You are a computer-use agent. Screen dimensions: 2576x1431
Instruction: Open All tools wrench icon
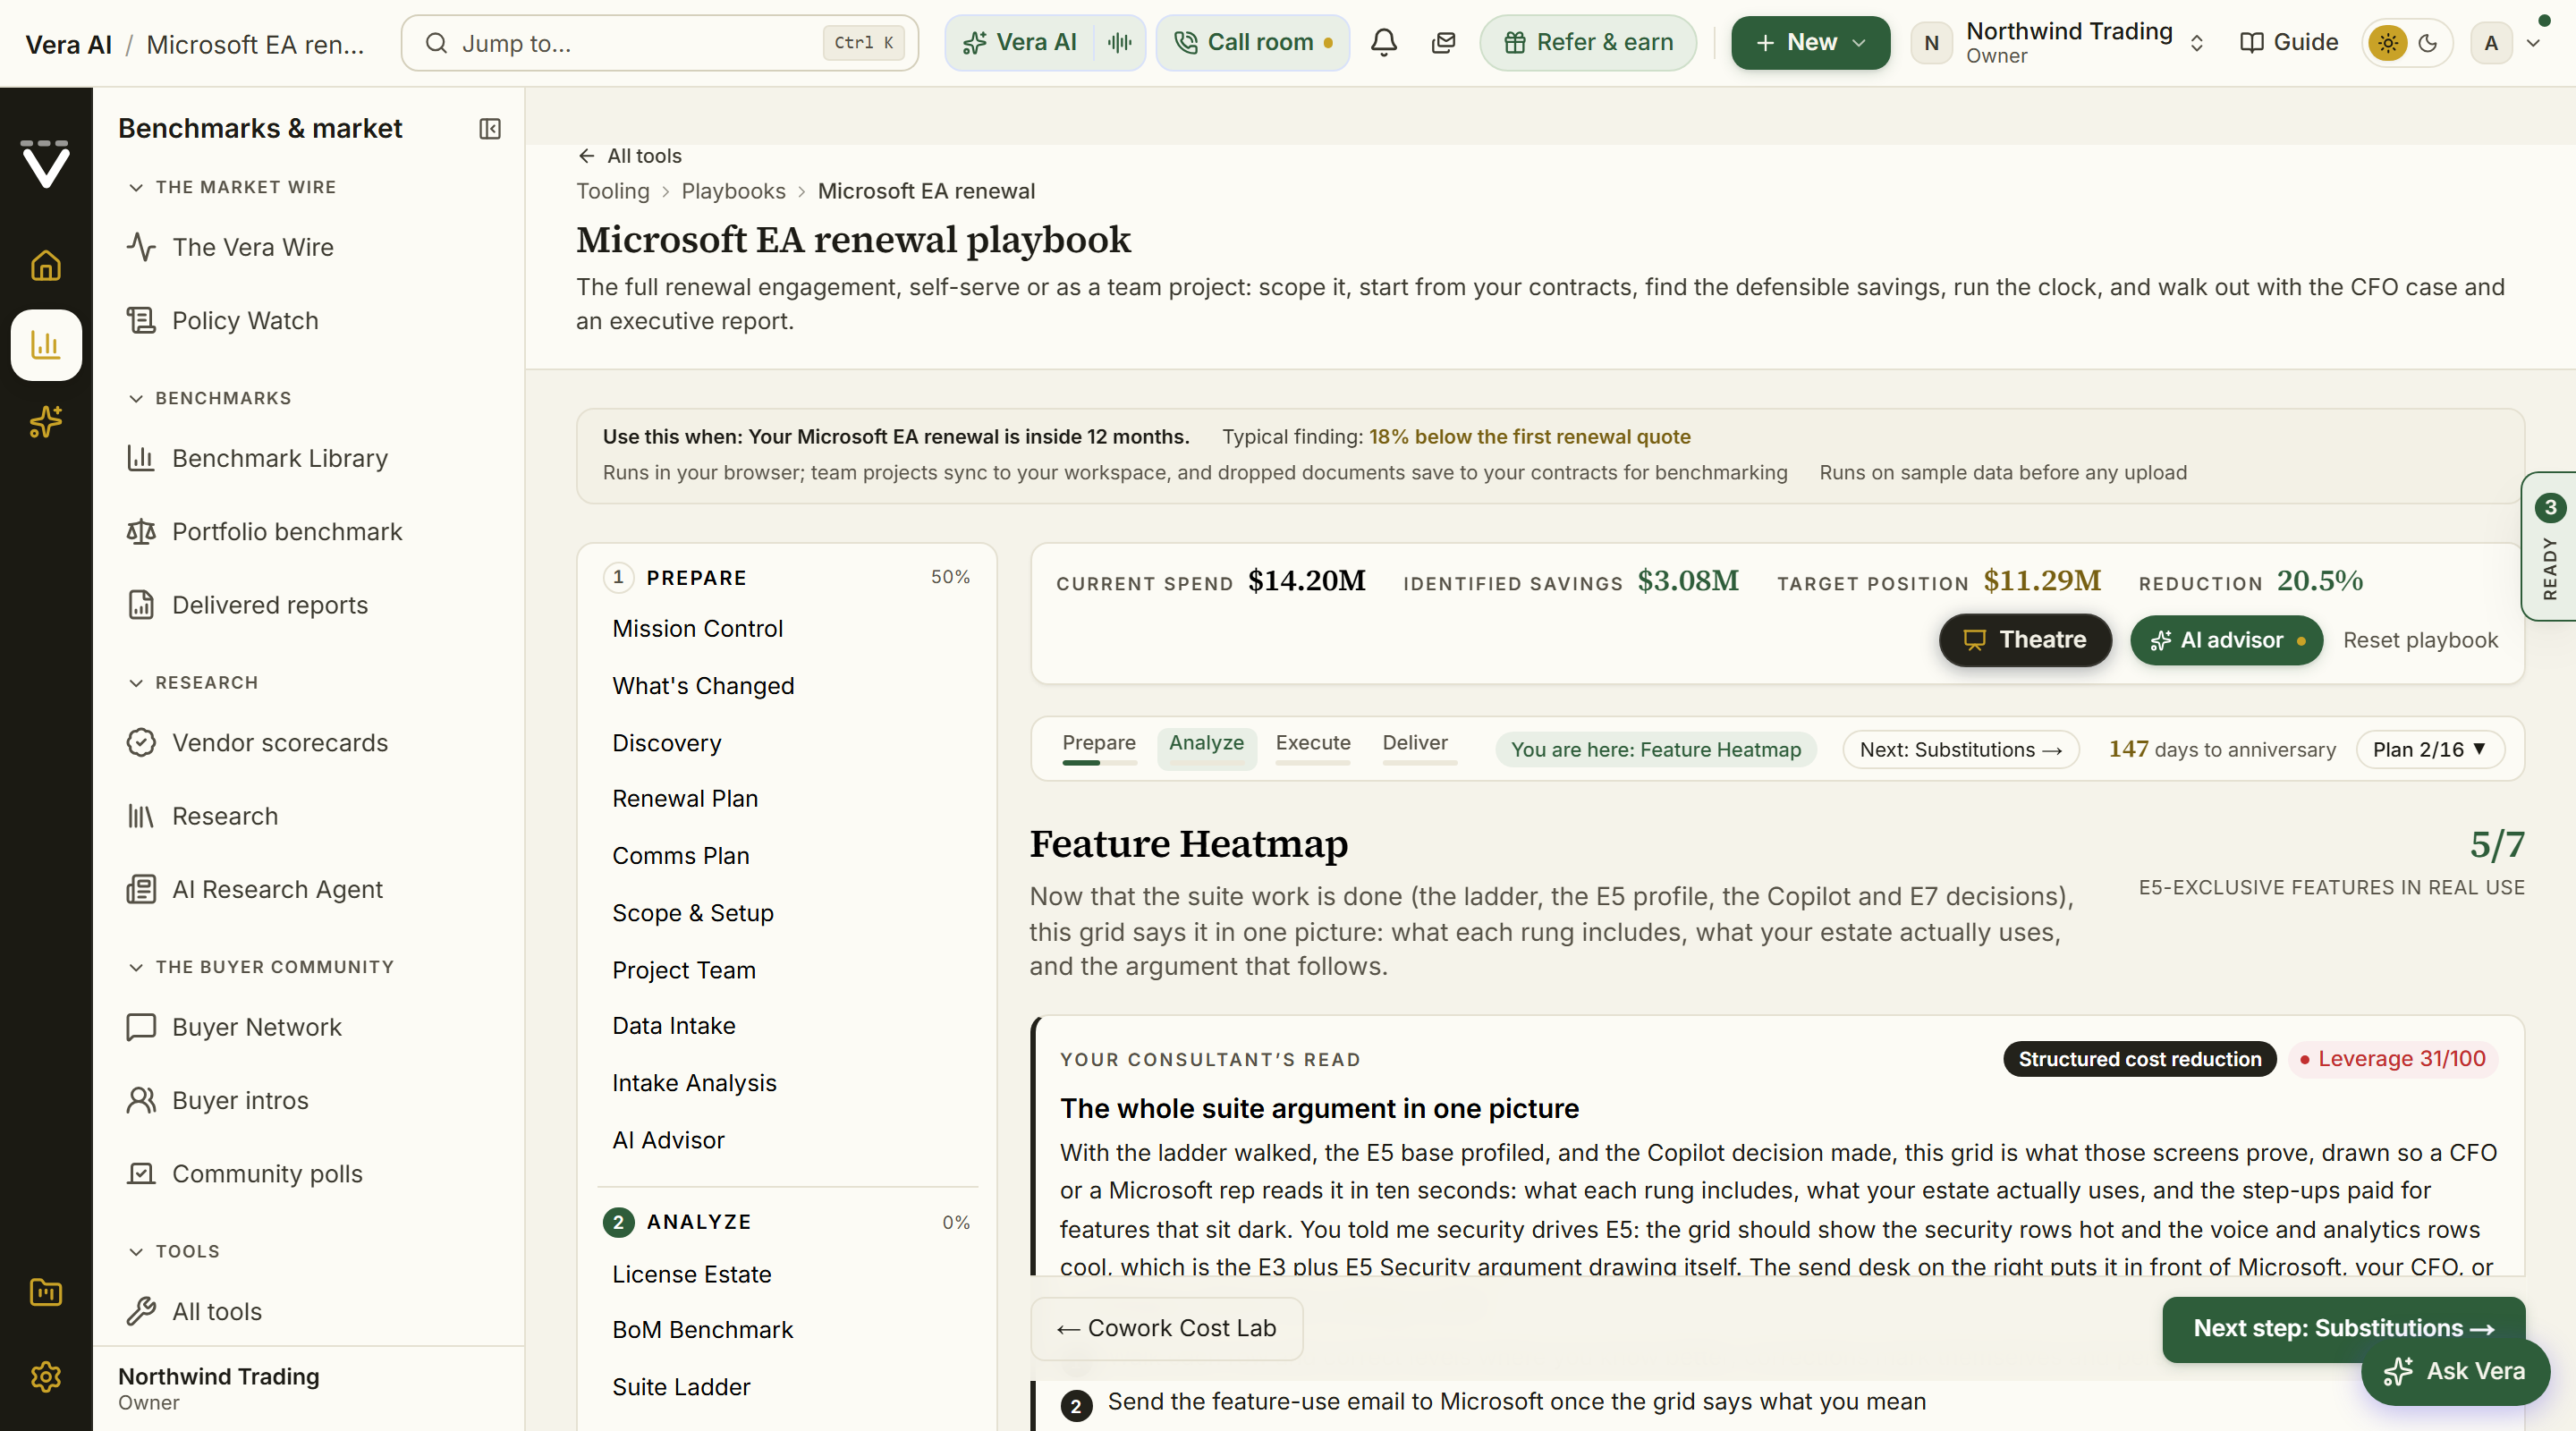pyautogui.click(x=141, y=1312)
